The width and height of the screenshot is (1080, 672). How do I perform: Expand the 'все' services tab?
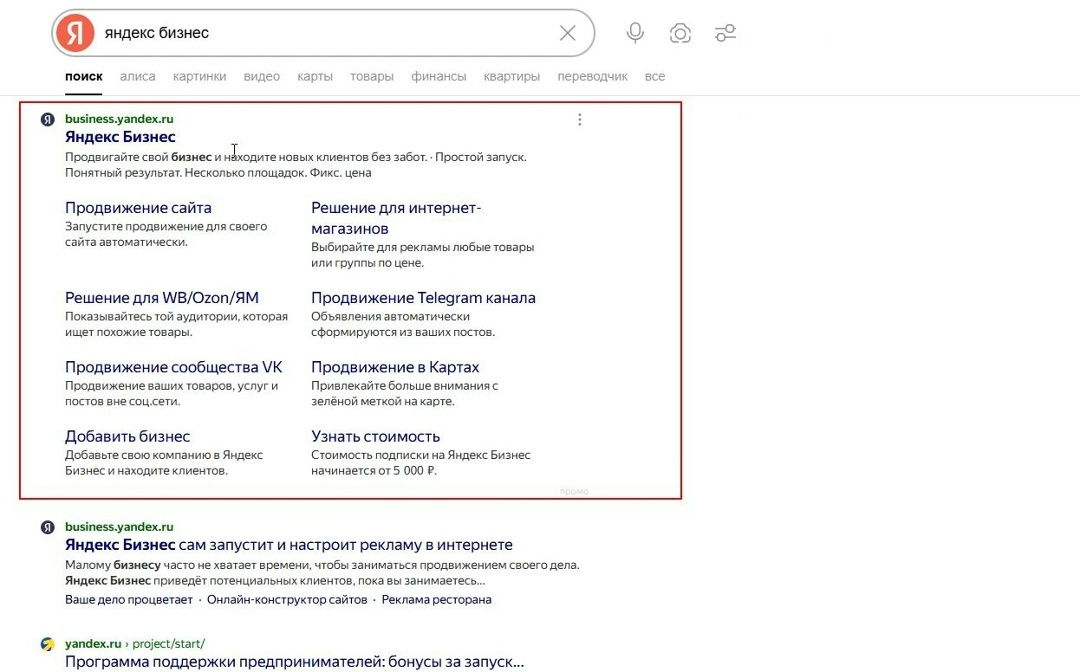click(655, 76)
